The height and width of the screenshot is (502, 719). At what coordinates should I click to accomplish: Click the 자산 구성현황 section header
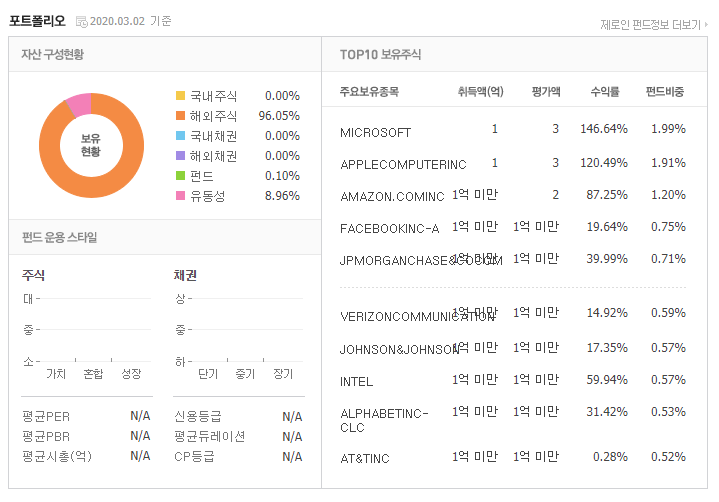click(x=52, y=54)
